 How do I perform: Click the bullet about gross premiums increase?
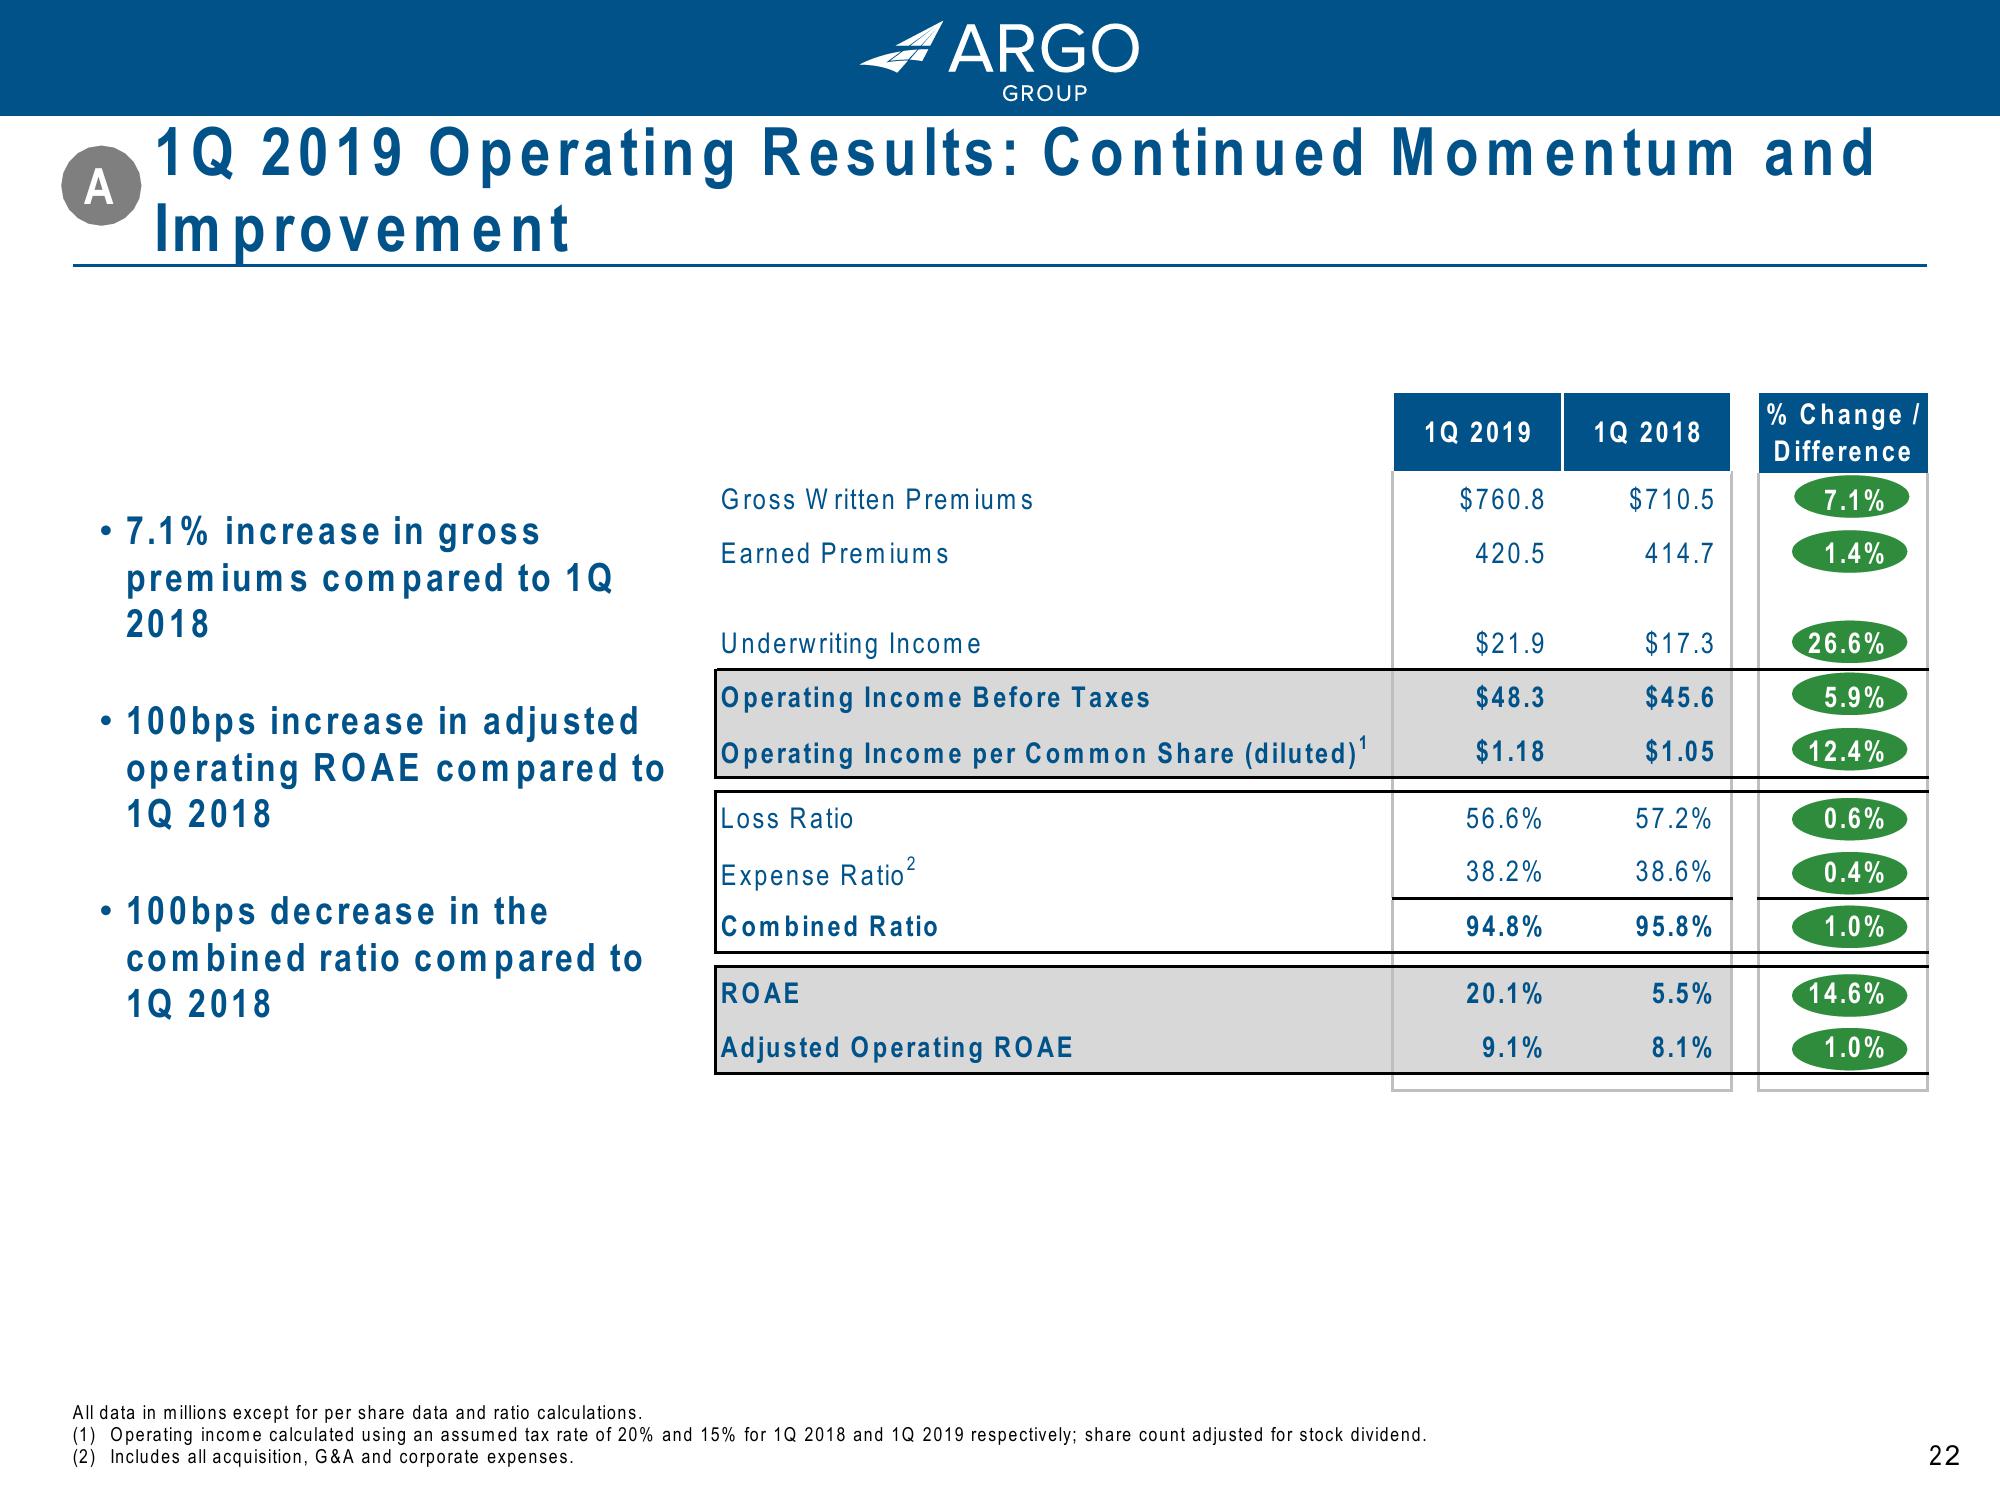pos(358,577)
